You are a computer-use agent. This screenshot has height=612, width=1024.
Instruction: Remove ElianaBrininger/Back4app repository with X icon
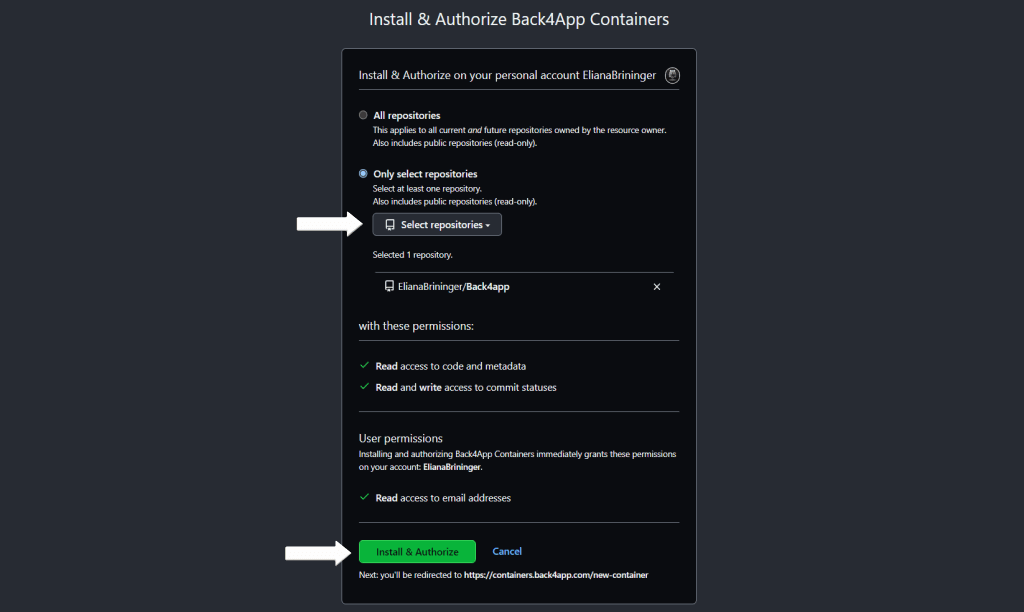pyautogui.click(x=657, y=287)
